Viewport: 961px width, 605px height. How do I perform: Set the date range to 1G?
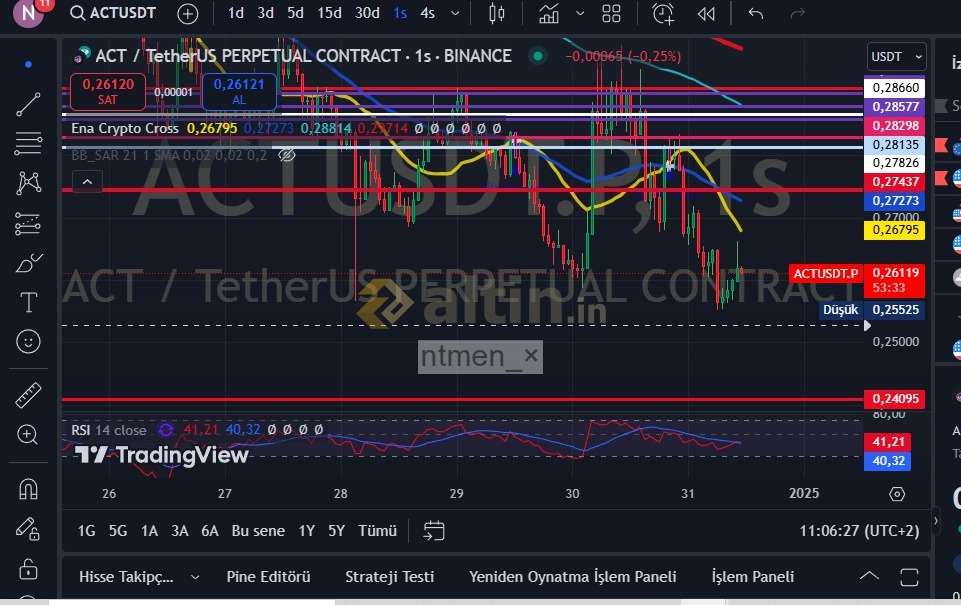86,531
